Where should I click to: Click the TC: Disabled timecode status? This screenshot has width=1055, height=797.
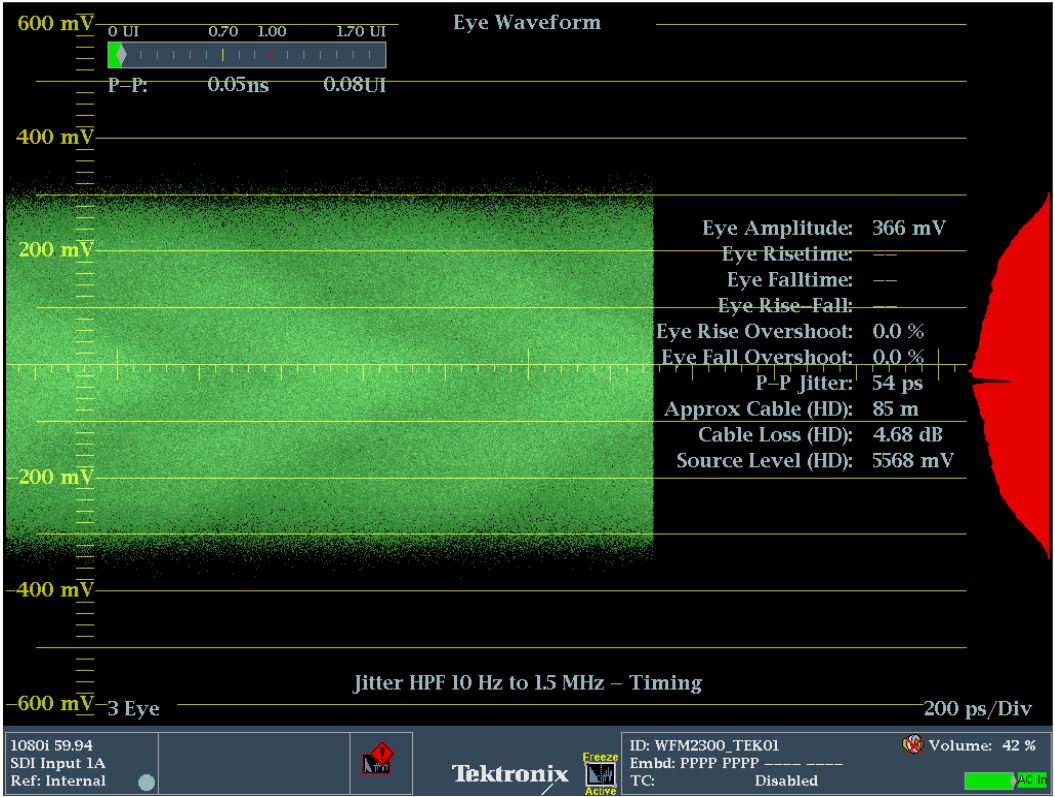[x=724, y=781]
